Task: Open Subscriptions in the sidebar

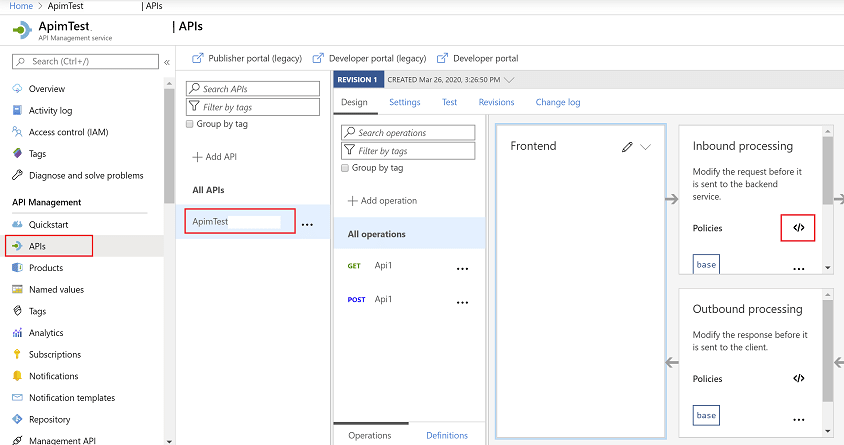Action: click(x=55, y=355)
